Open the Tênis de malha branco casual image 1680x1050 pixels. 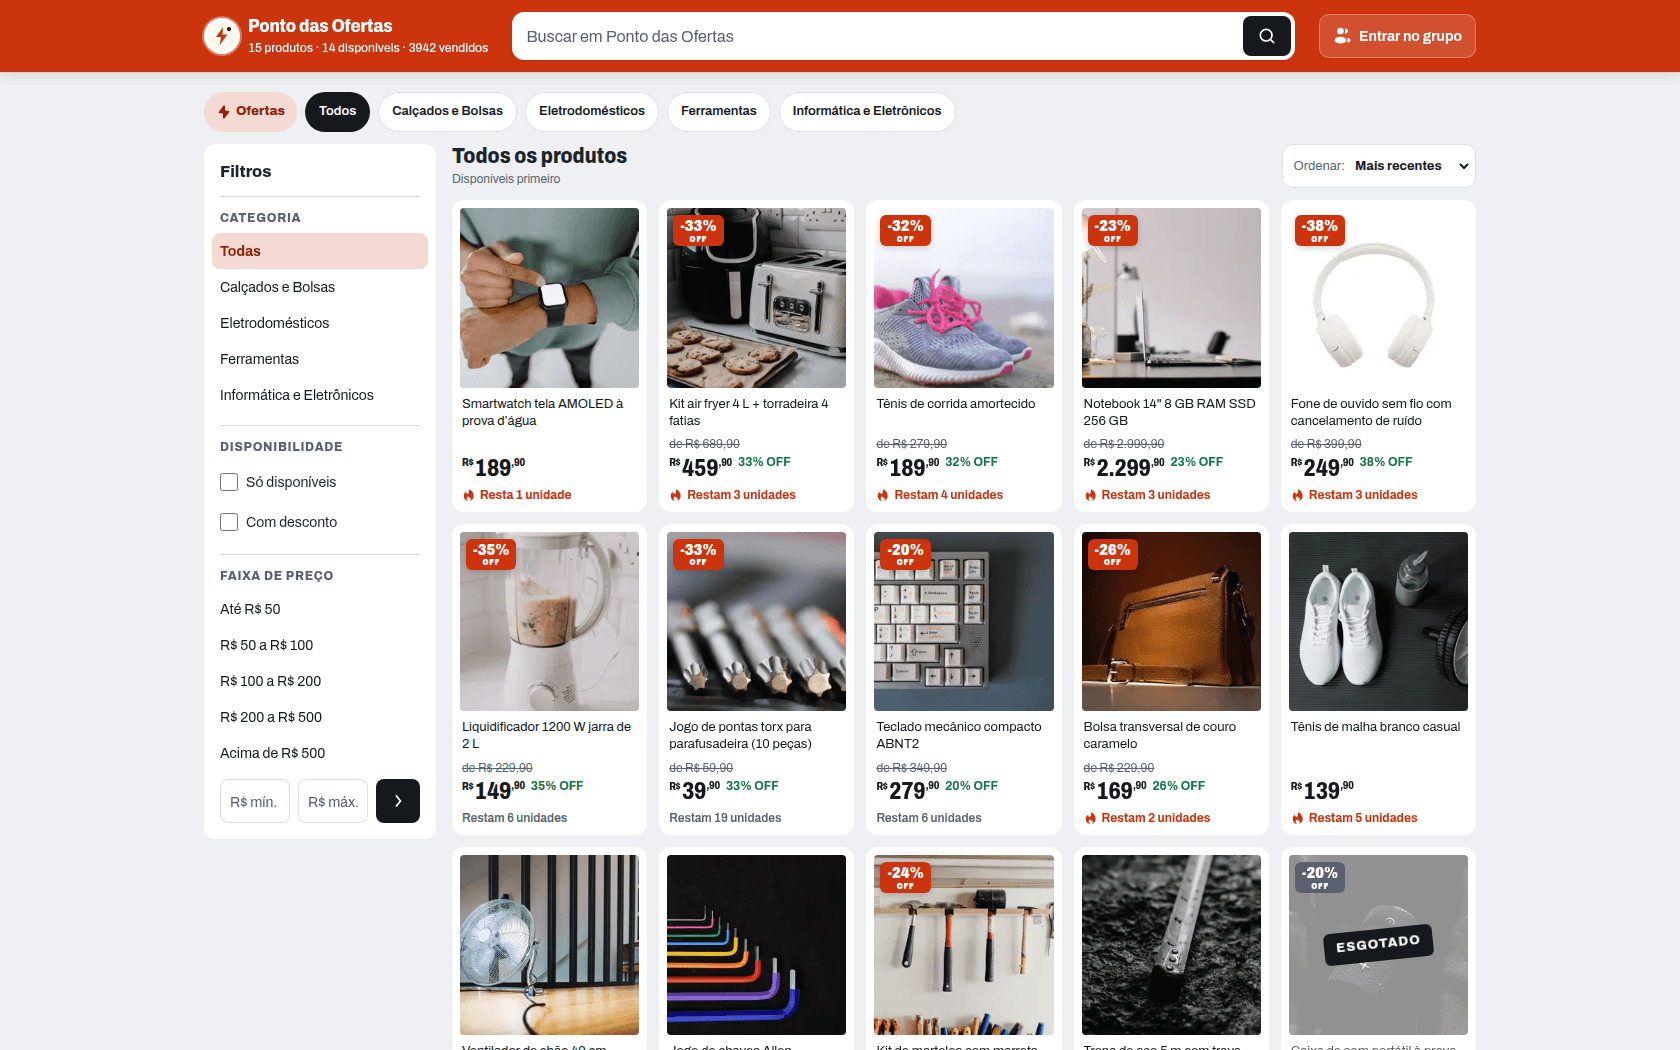[1378, 621]
